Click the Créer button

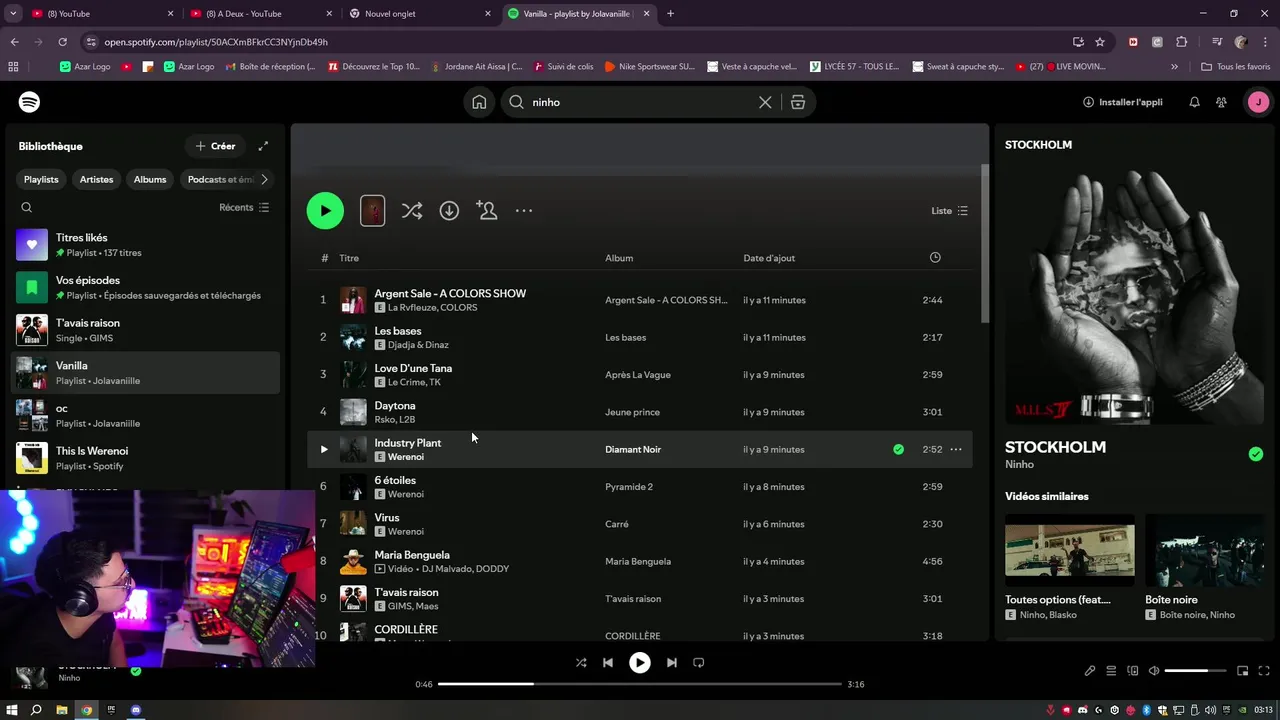coord(215,146)
